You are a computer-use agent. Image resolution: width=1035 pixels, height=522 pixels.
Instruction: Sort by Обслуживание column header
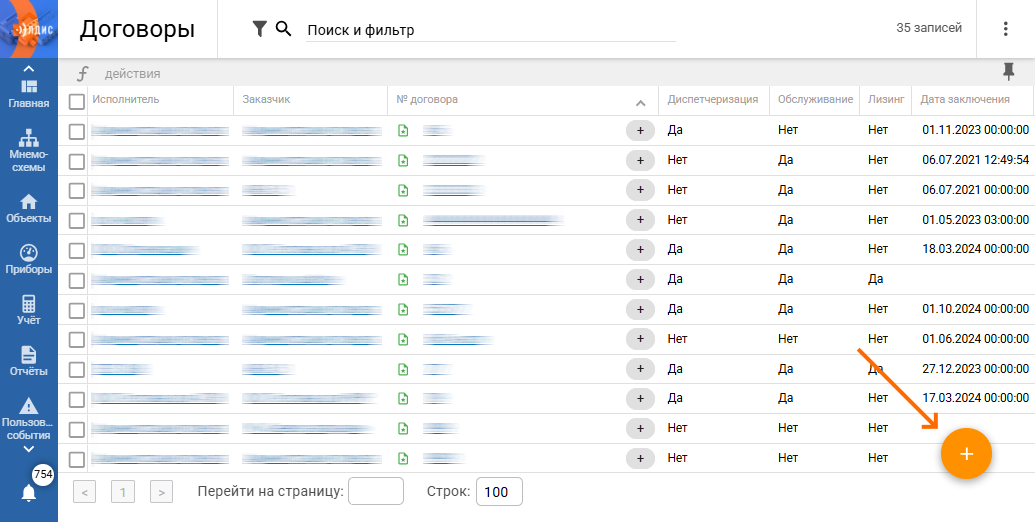pos(815,100)
